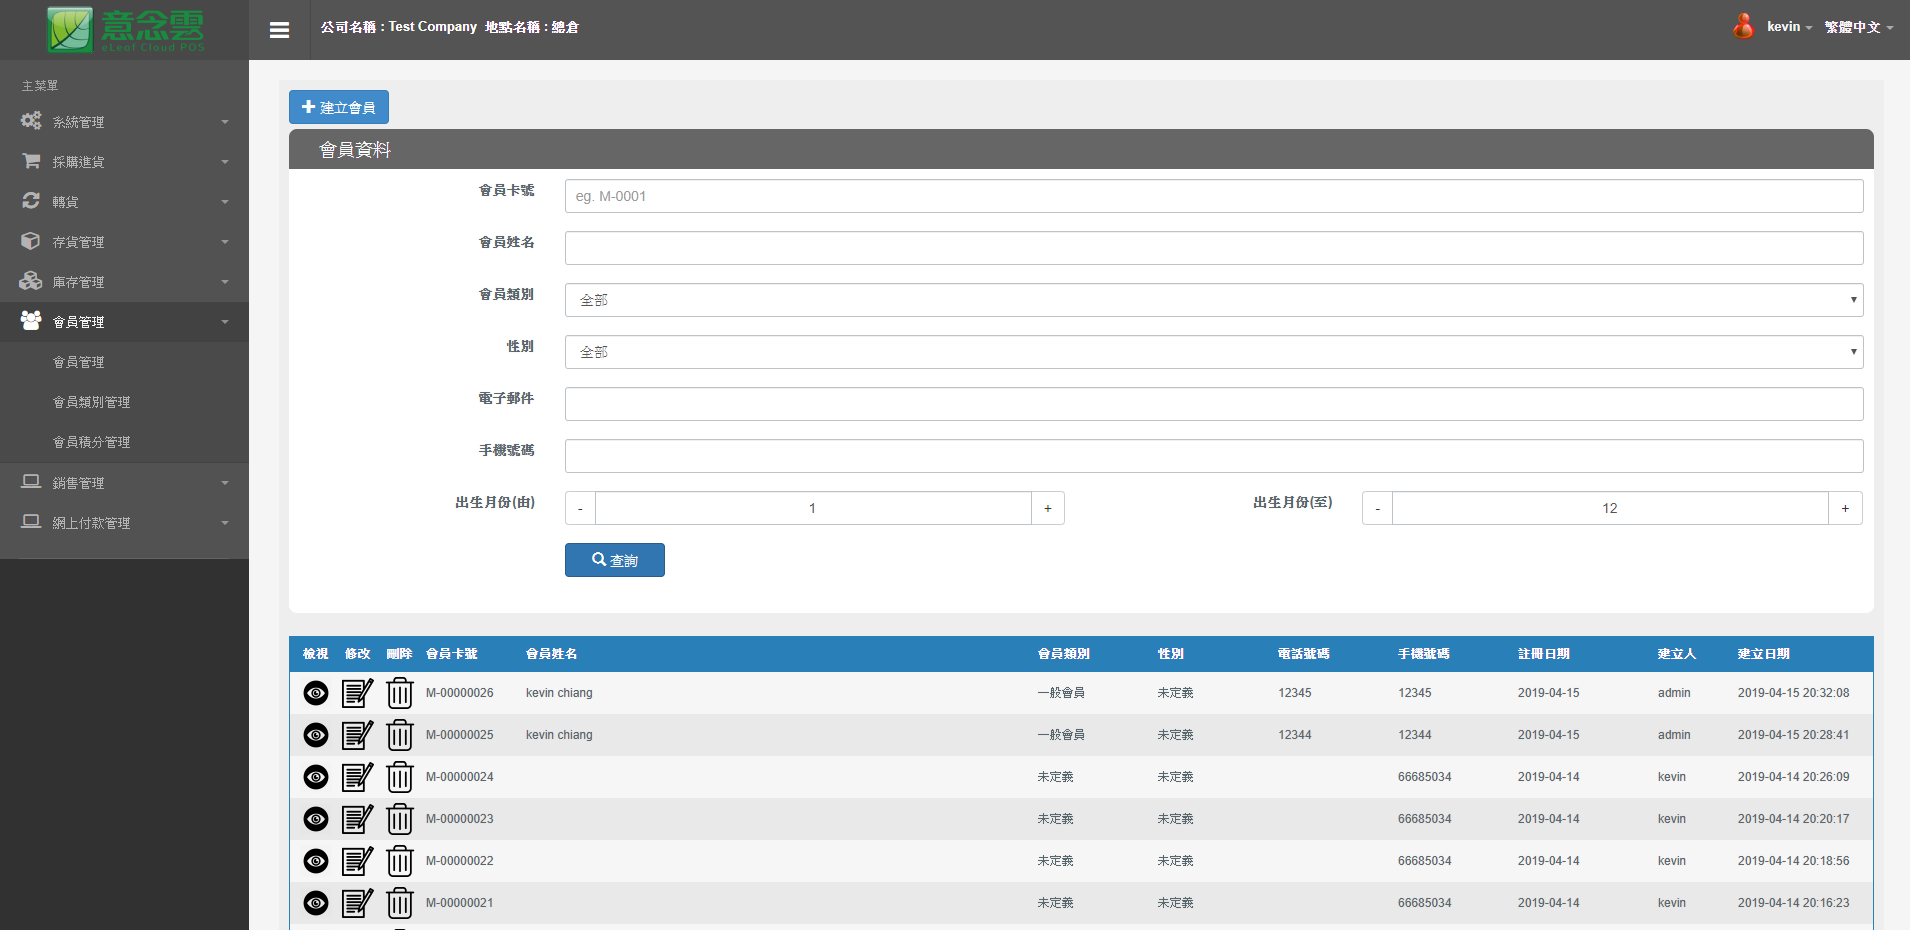Image resolution: width=1910 pixels, height=930 pixels.
Task: Click the 會員卡號 input field
Action: pos(1213,196)
